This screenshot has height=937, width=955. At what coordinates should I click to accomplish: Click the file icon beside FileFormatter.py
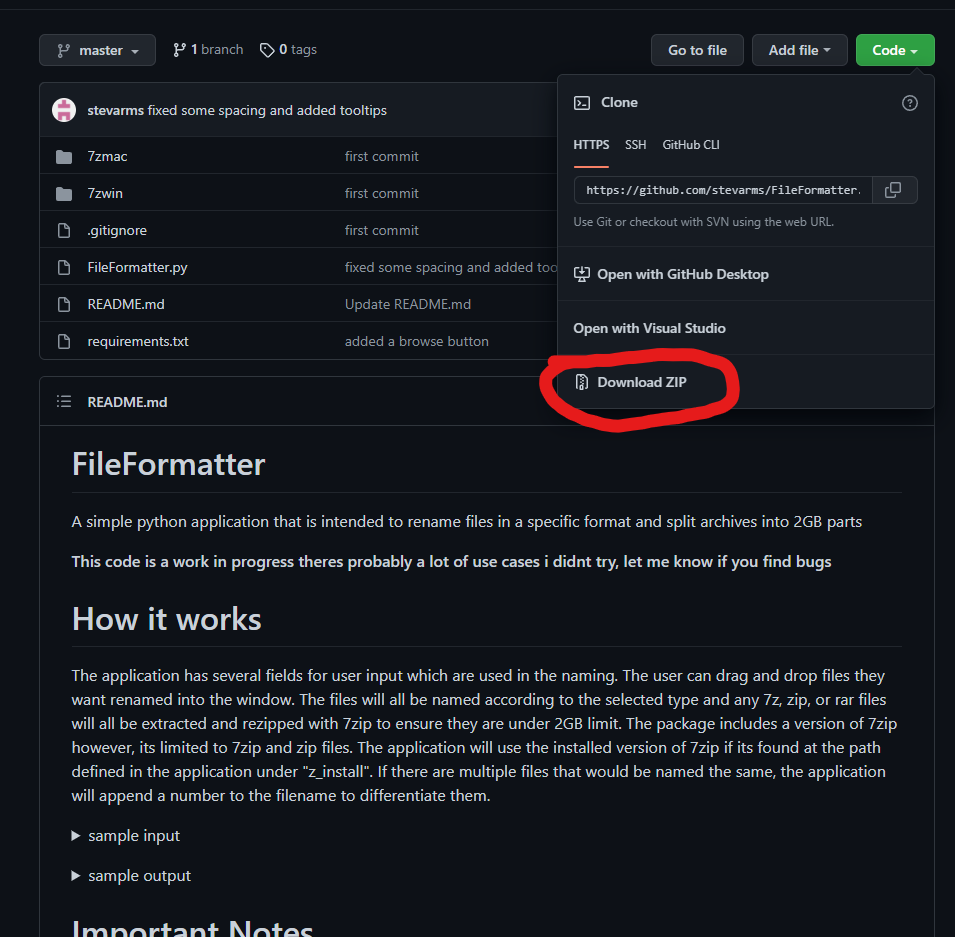63,267
